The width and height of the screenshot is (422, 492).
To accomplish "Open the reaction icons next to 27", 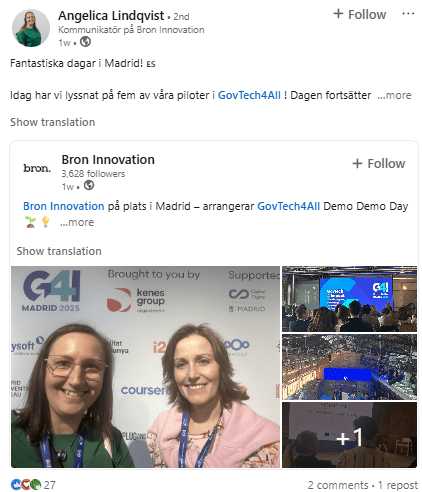I will click(x=26, y=484).
